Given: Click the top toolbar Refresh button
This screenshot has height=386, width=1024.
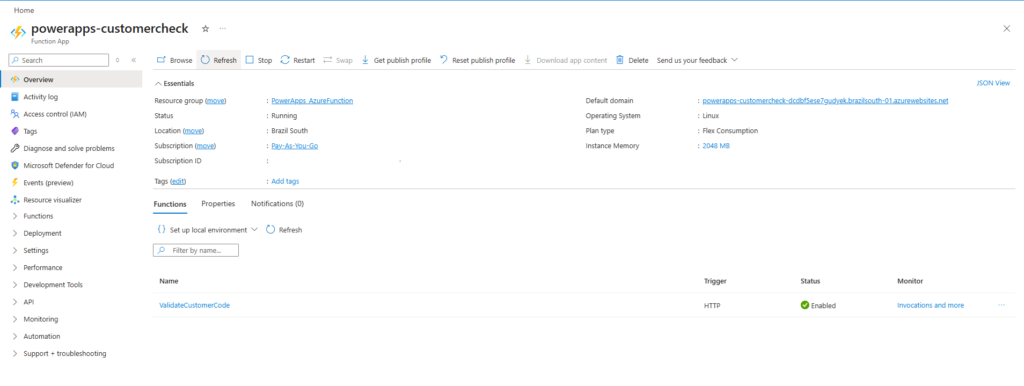Looking at the screenshot, I should coord(219,60).
